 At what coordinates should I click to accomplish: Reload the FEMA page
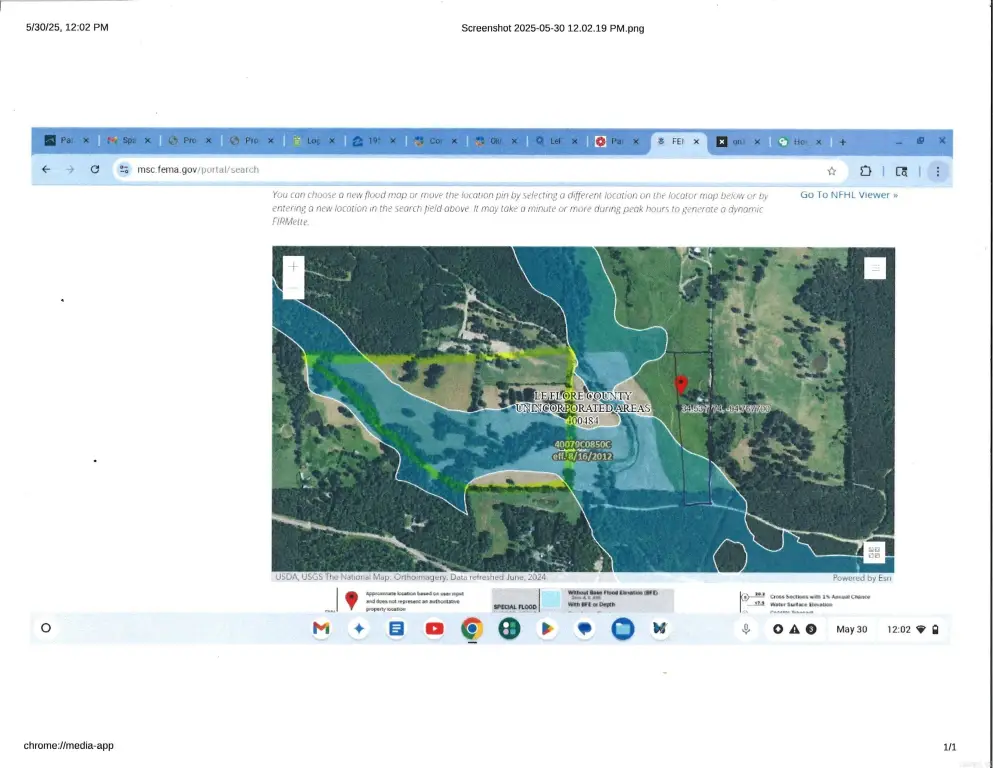coord(95,170)
